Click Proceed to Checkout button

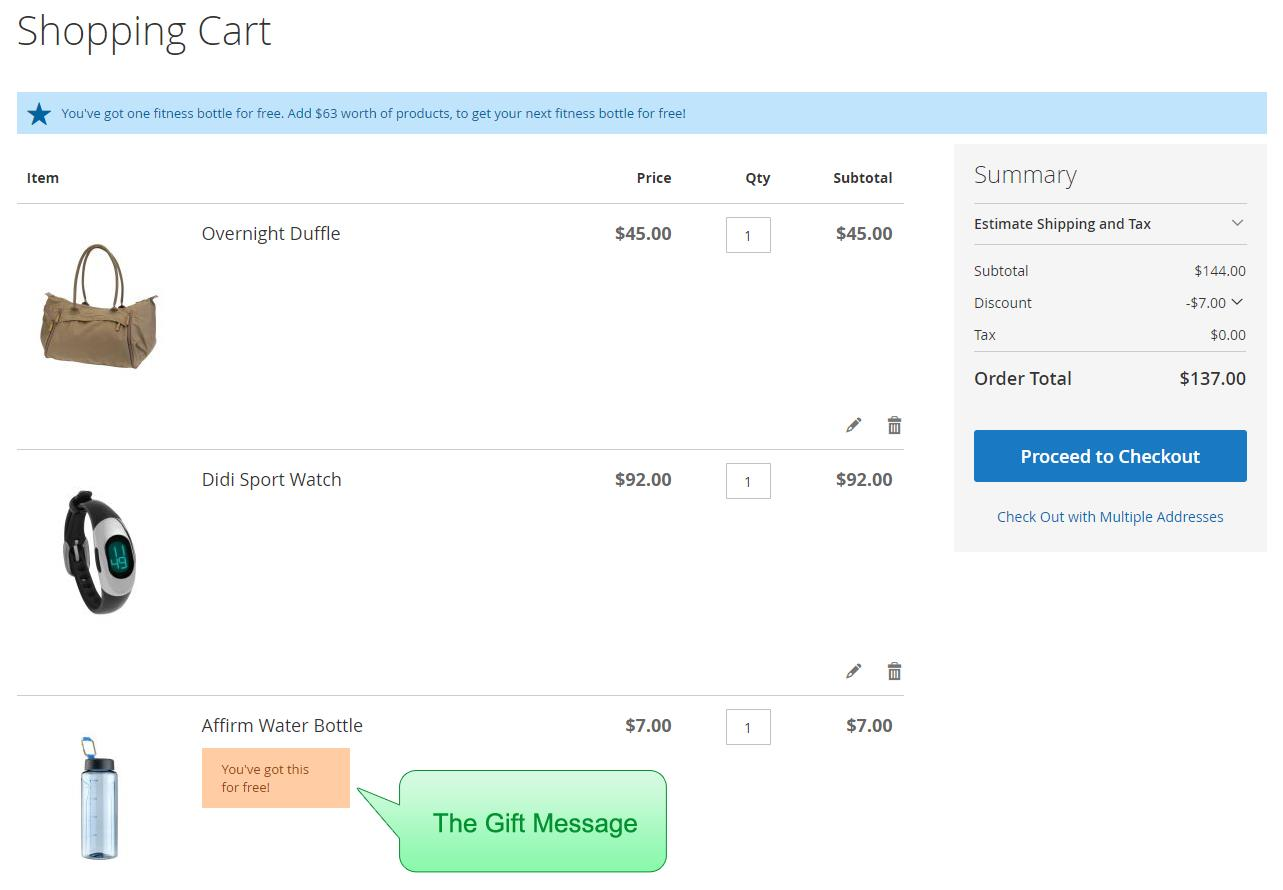pos(1110,456)
